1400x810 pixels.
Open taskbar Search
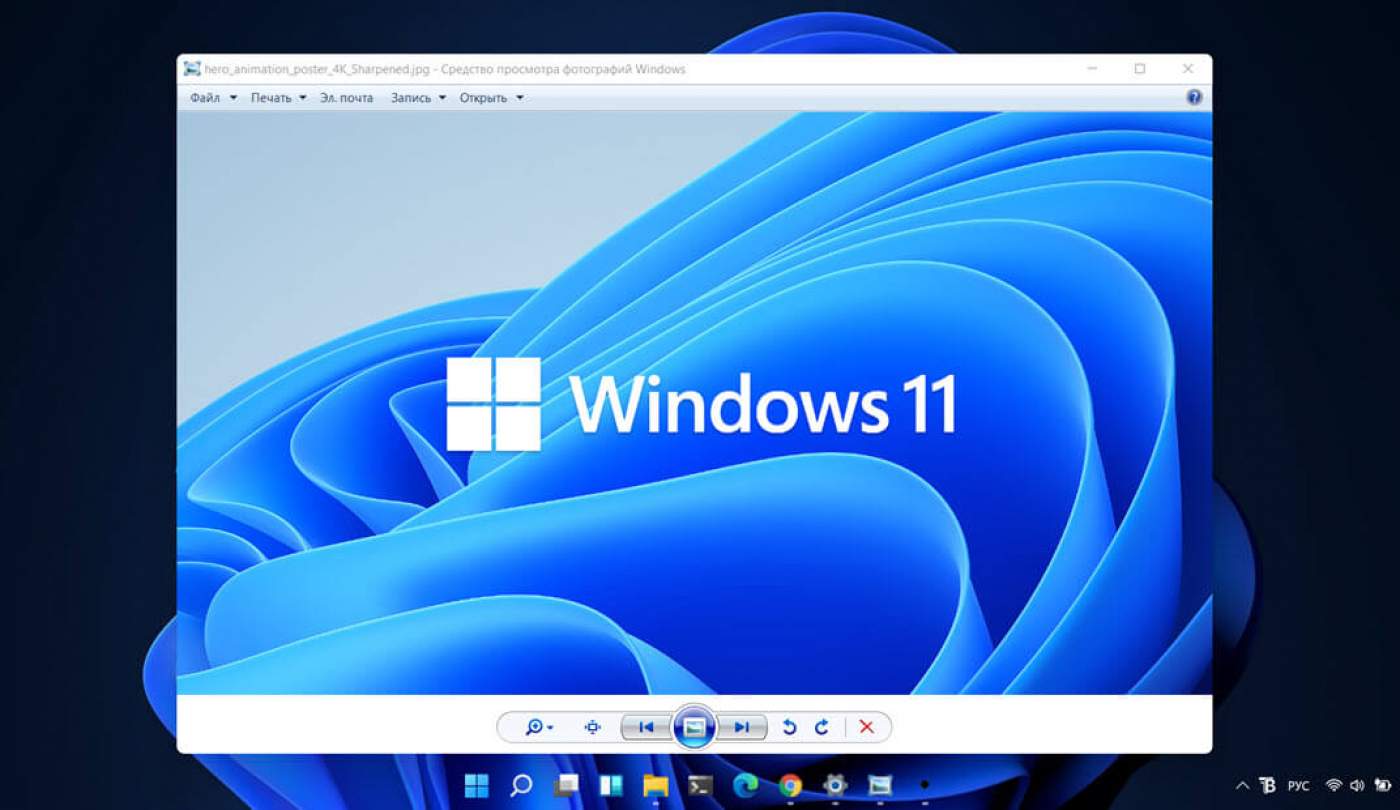point(521,785)
